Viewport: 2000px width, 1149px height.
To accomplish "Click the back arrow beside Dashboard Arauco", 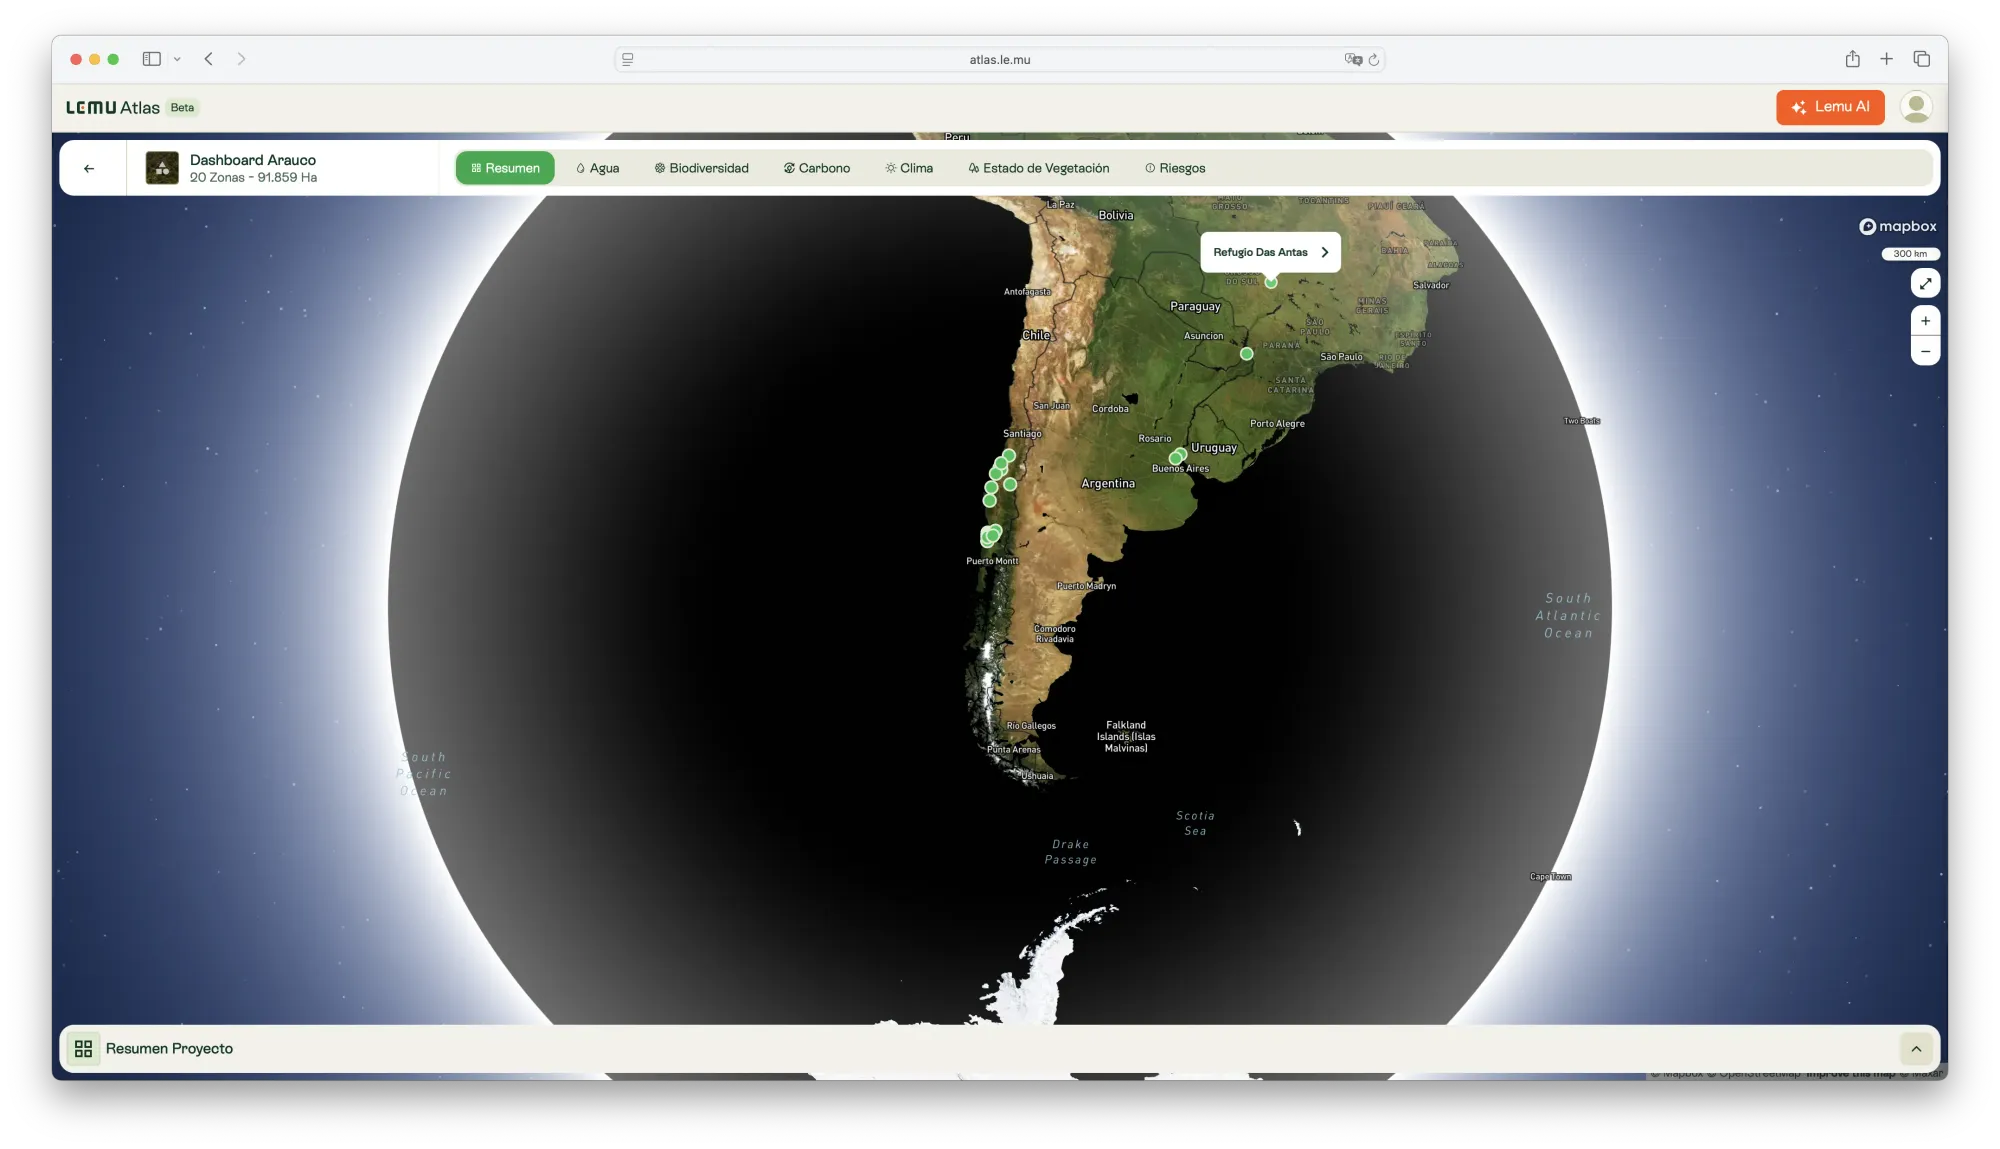I will pos(89,168).
